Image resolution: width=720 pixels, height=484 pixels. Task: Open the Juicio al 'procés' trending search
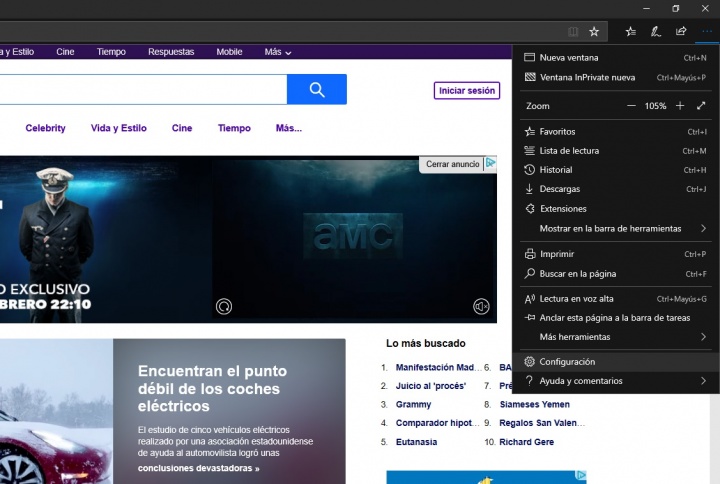point(431,386)
